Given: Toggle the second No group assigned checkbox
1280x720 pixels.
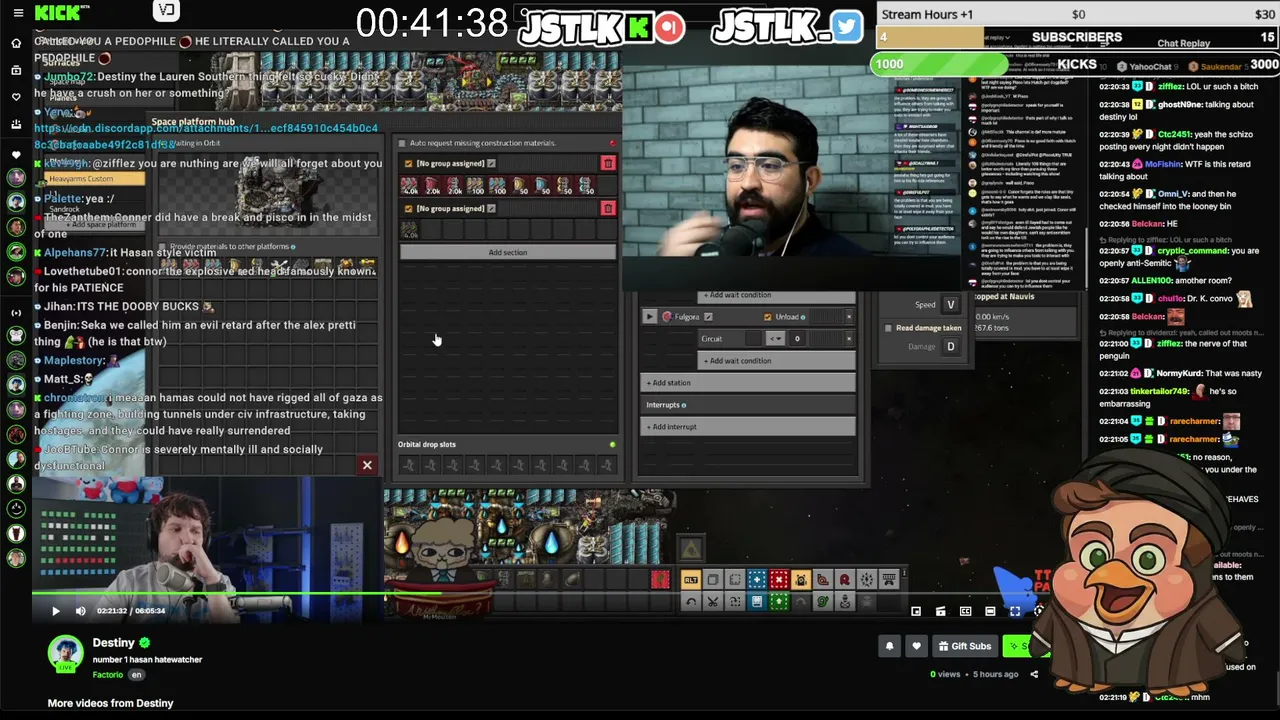Looking at the screenshot, I should tap(408, 208).
